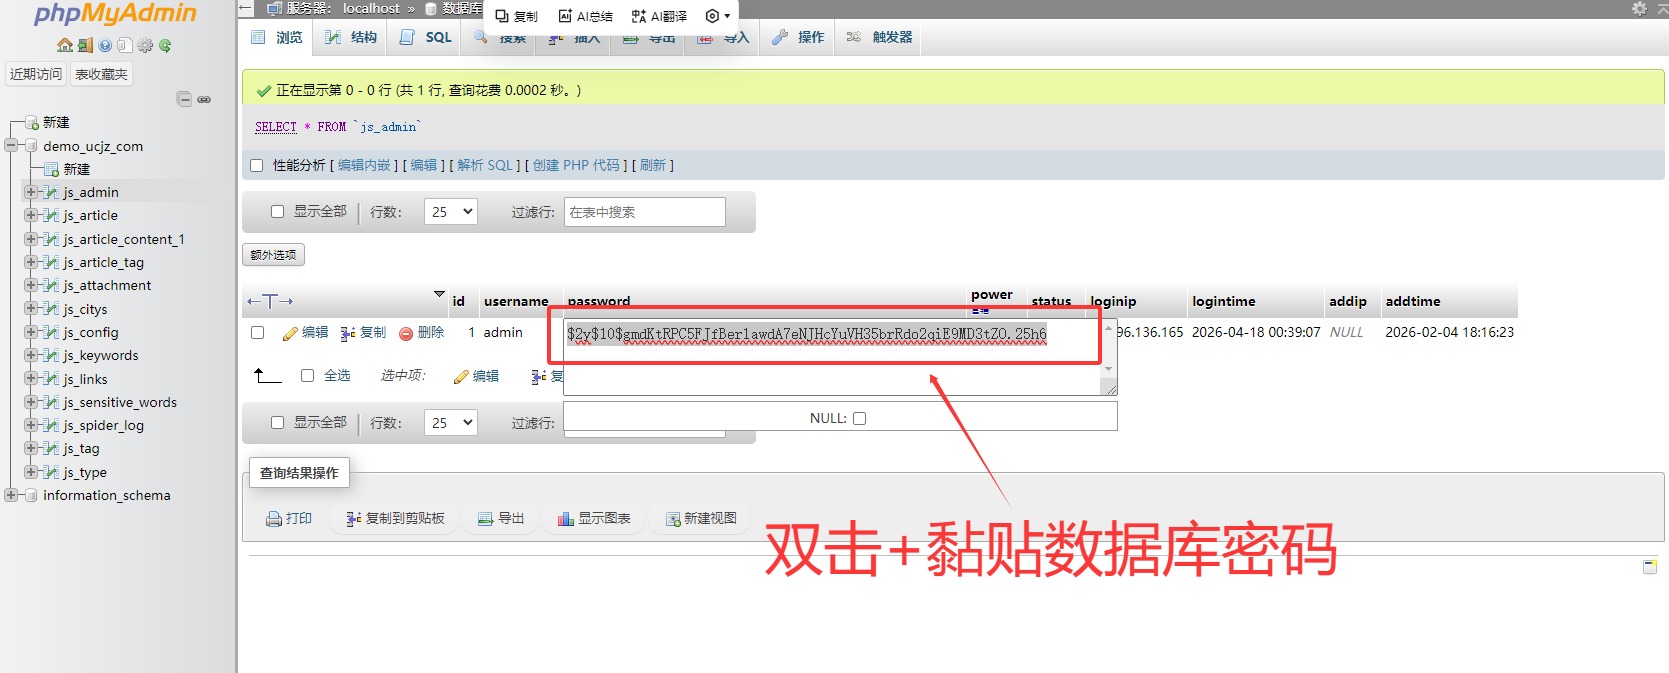Click 复制 in the floating popup toolbar
This screenshot has height=673, width=1669.
(517, 16)
